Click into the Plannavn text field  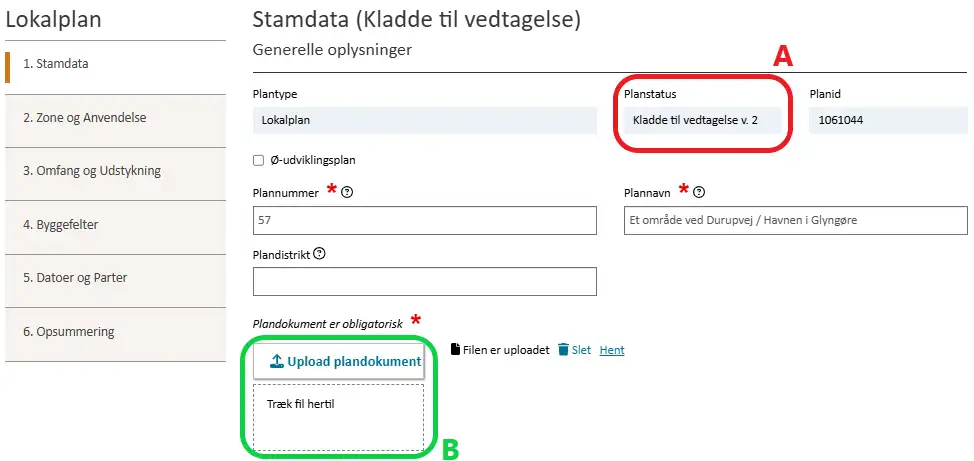(x=796, y=221)
